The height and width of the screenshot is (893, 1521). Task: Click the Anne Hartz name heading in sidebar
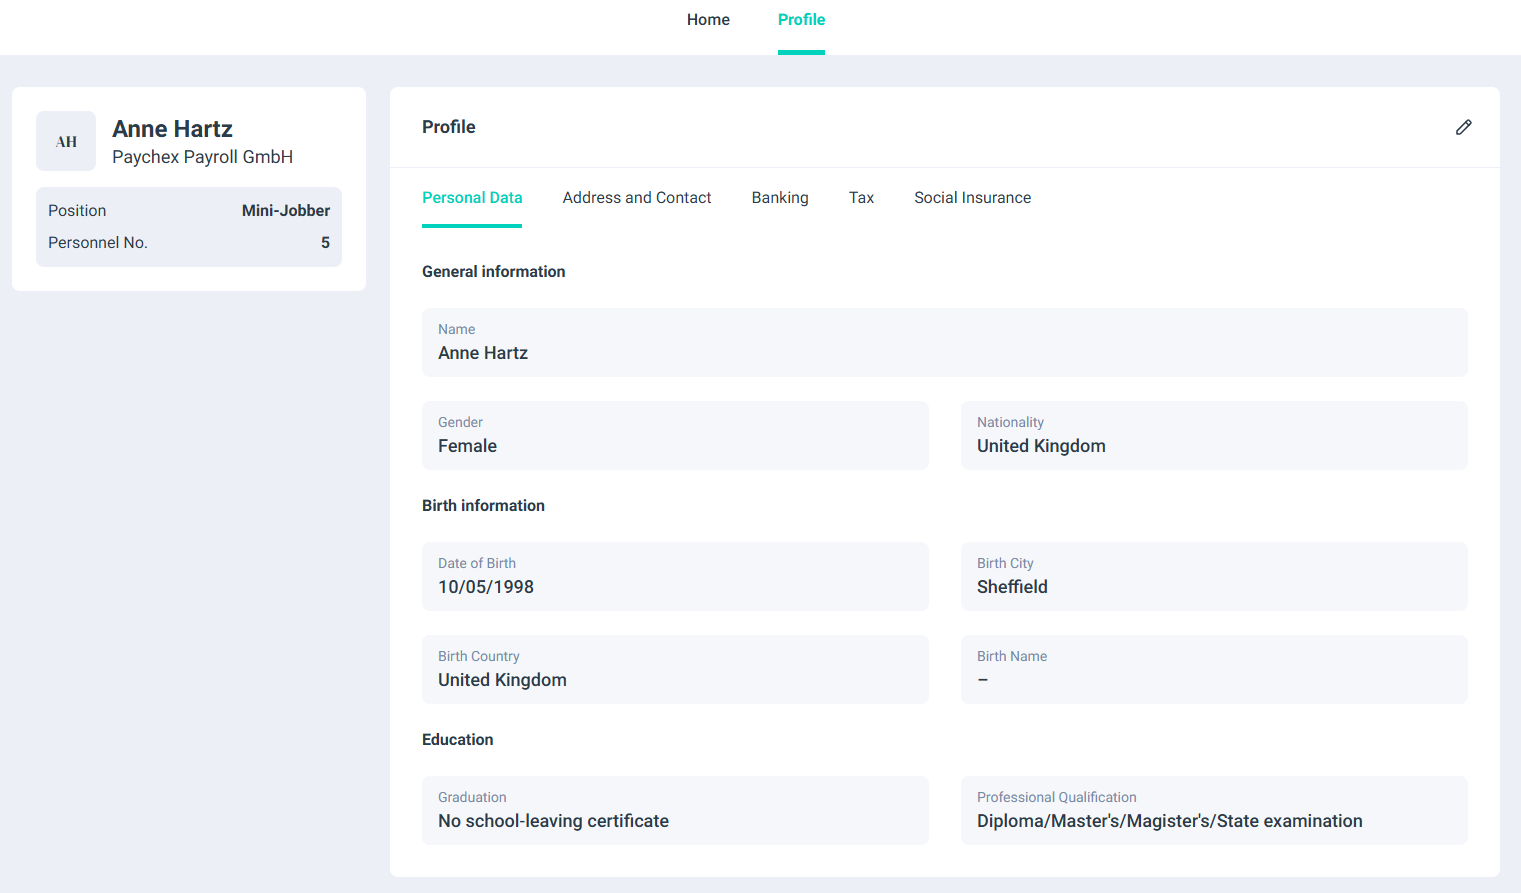tap(172, 129)
